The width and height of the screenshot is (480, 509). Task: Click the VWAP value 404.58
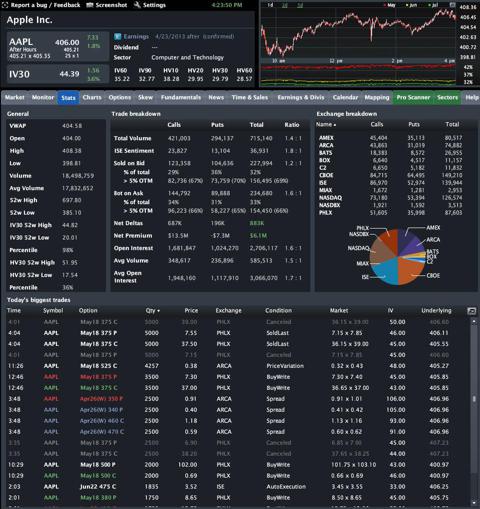(x=72, y=126)
